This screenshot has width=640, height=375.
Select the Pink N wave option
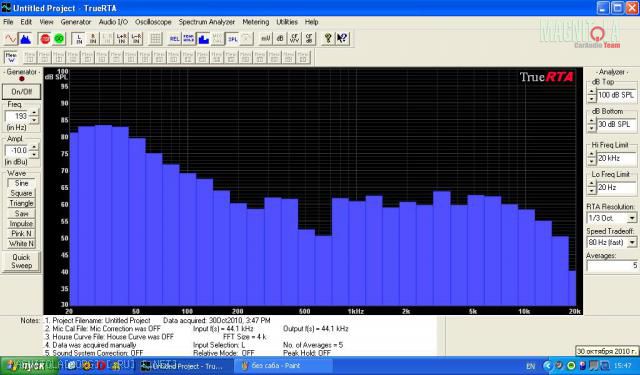coord(21,234)
